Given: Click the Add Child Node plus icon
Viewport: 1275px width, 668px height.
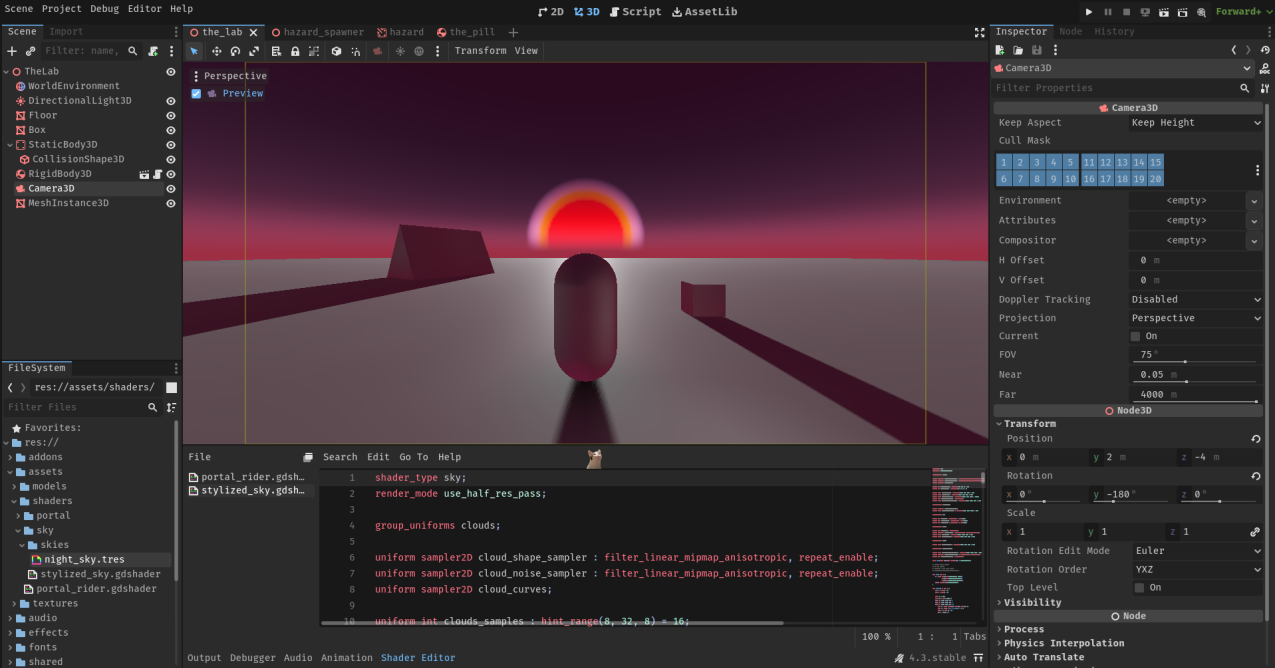Looking at the screenshot, I should point(10,51).
